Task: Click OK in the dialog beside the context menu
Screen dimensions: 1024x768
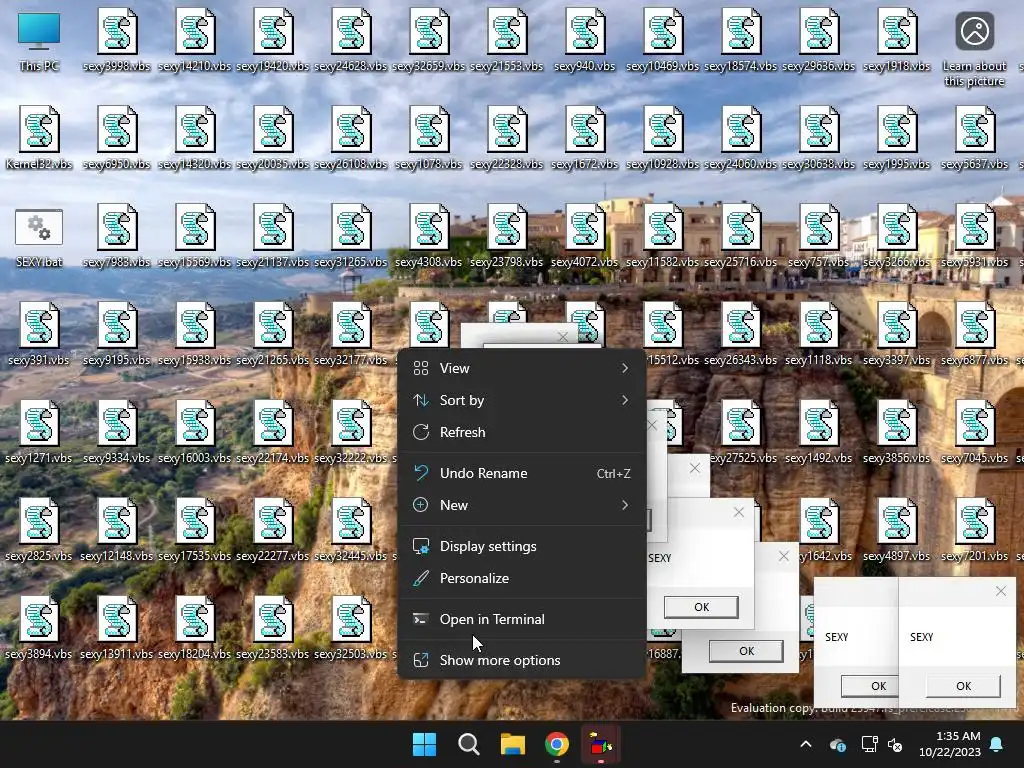Action: pyautogui.click(x=701, y=607)
